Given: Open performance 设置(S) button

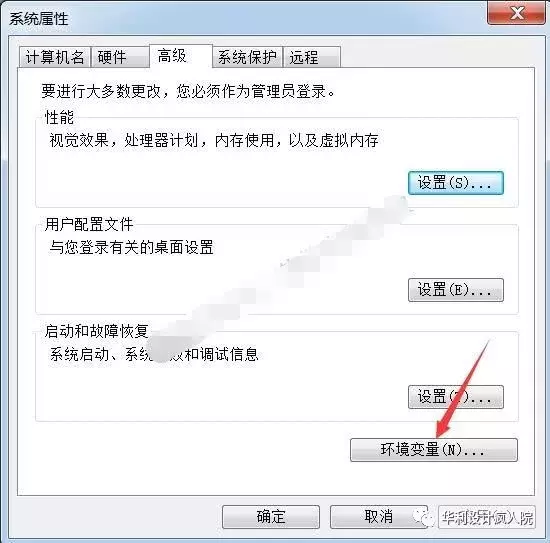Looking at the screenshot, I should tap(456, 183).
